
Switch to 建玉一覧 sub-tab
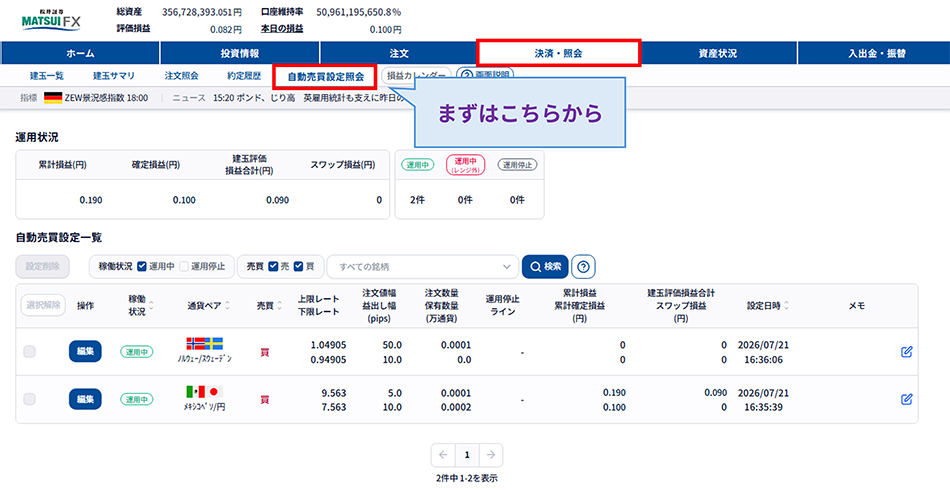coord(47,76)
